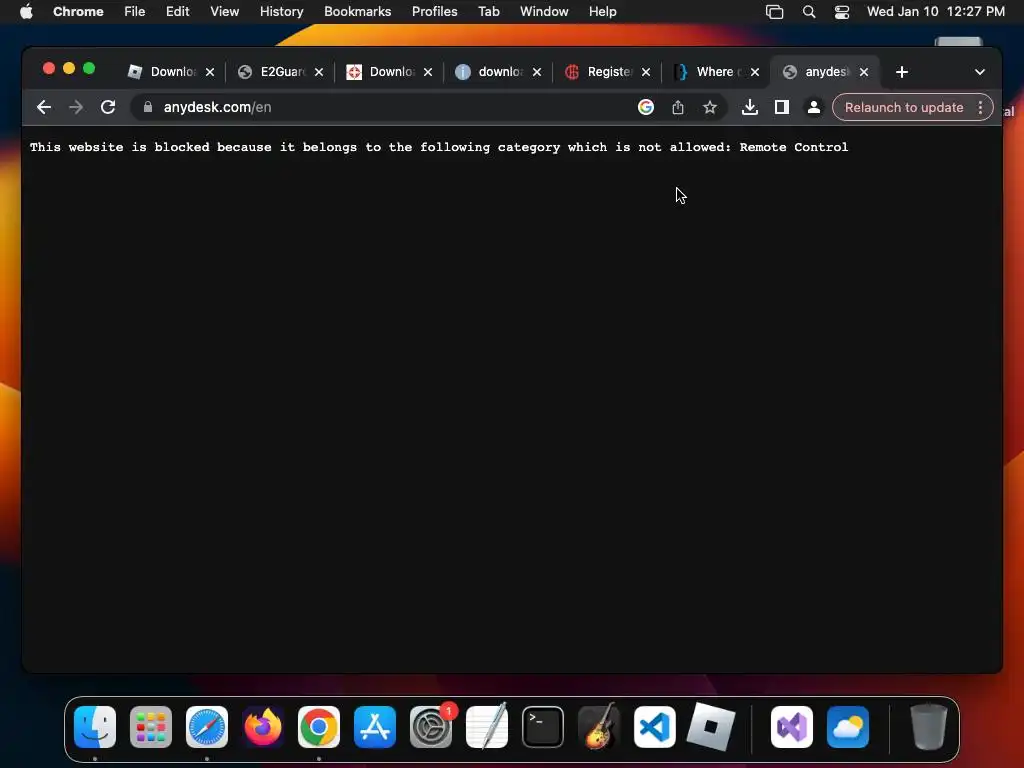Open the Apple menu

coord(26,12)
